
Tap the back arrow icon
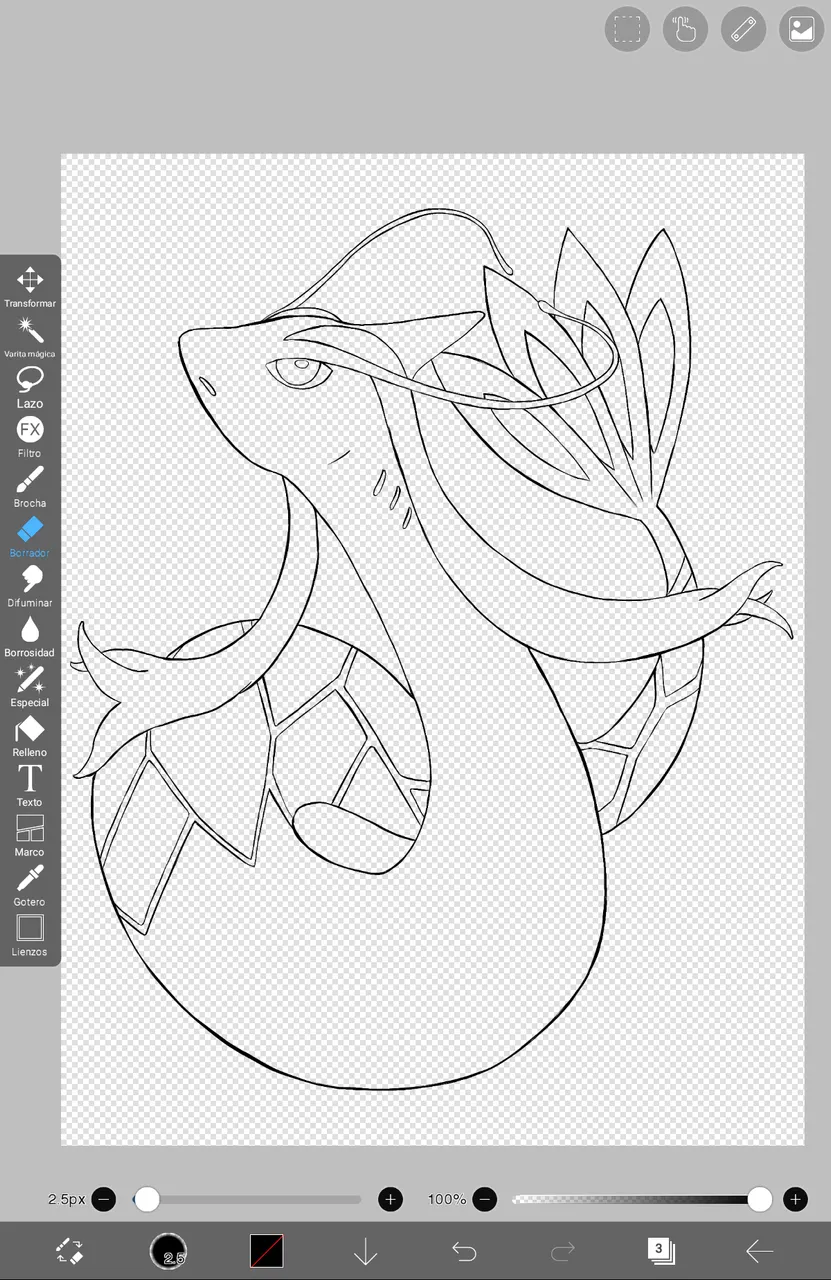[759, 1251]
